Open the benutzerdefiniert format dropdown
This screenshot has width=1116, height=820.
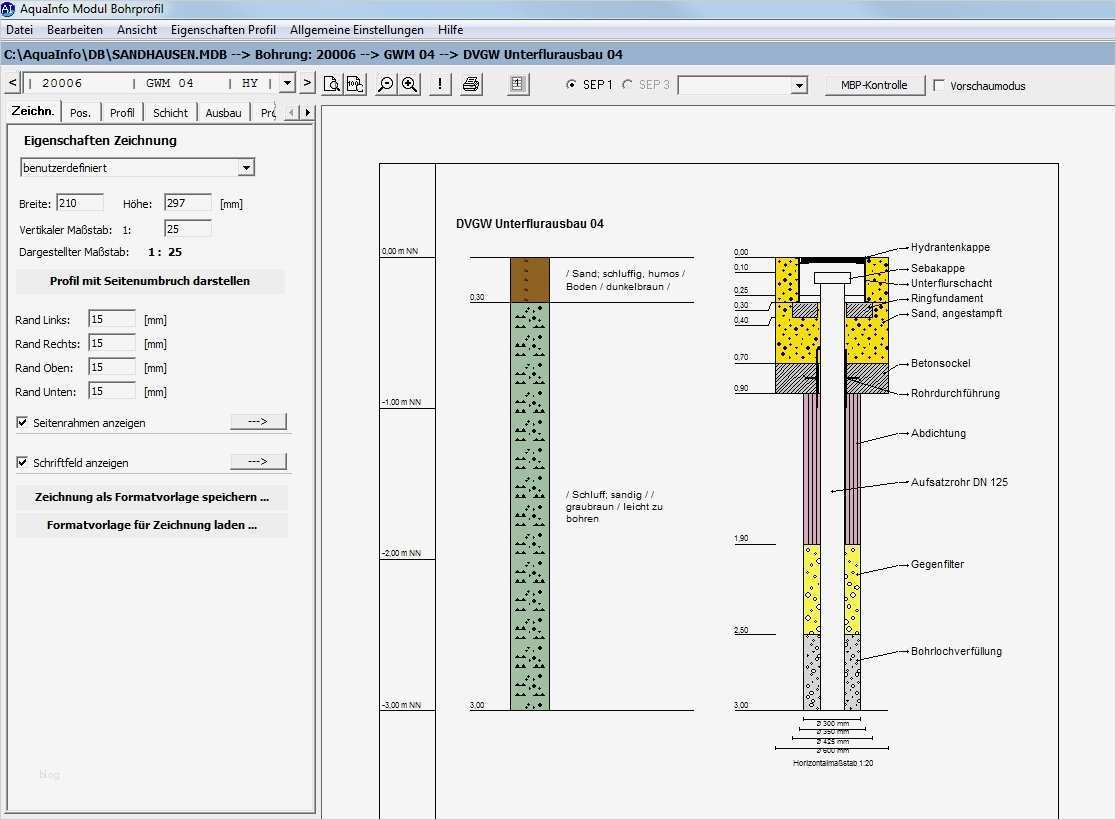(246, 168)
